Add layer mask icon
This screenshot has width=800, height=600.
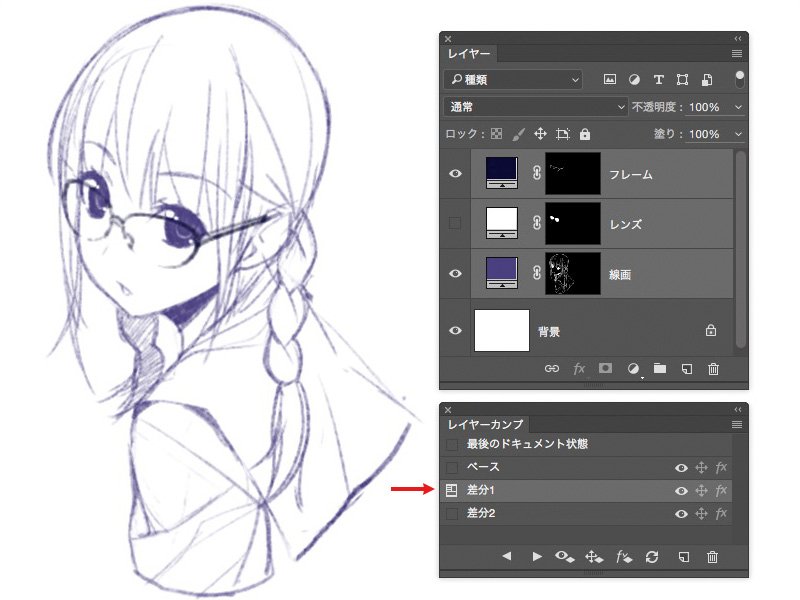click(x=606, y=368)
